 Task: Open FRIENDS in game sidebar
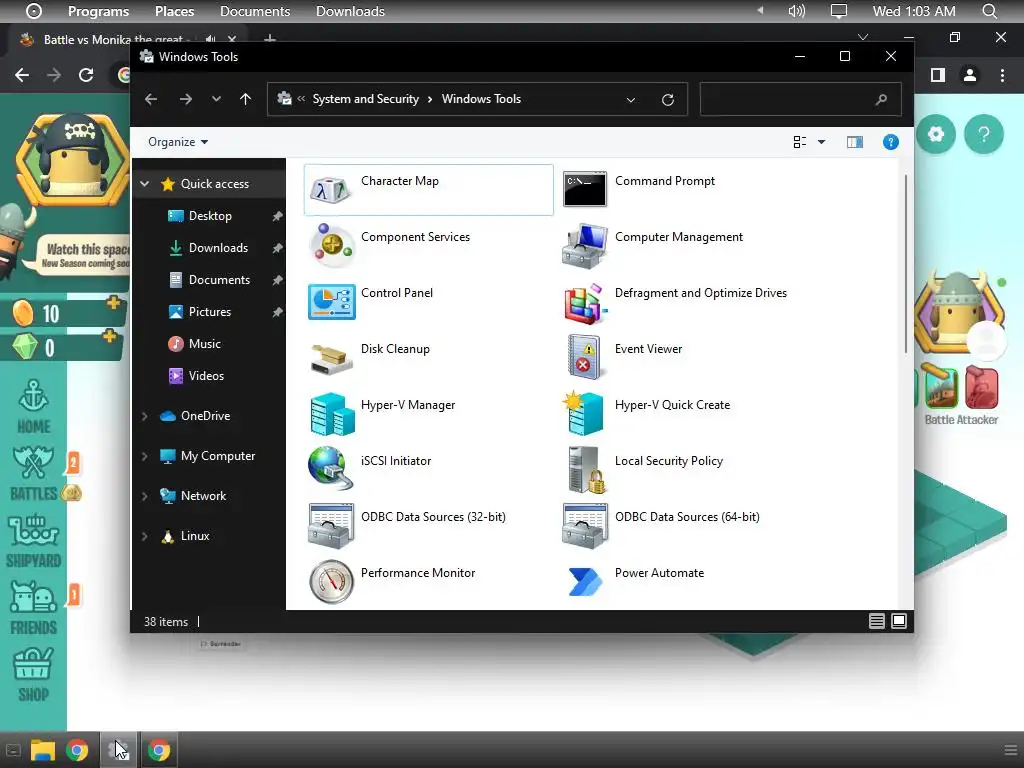tap(33, 607)
